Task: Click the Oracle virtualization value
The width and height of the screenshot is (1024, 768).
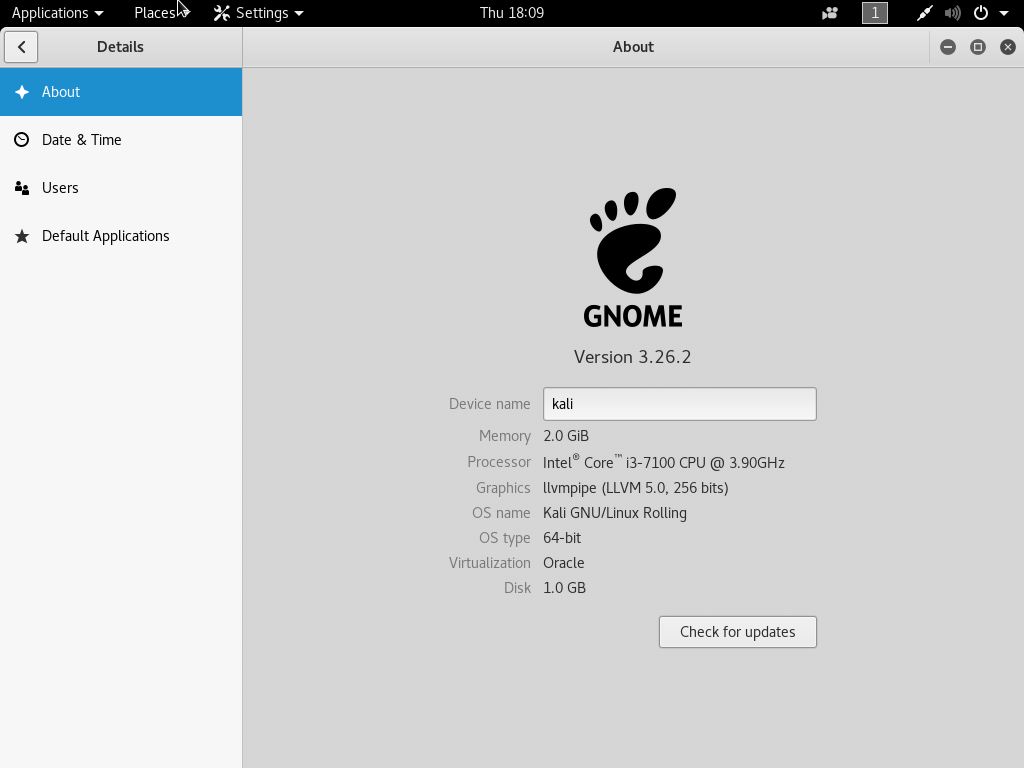Action: tap(564, 563)
